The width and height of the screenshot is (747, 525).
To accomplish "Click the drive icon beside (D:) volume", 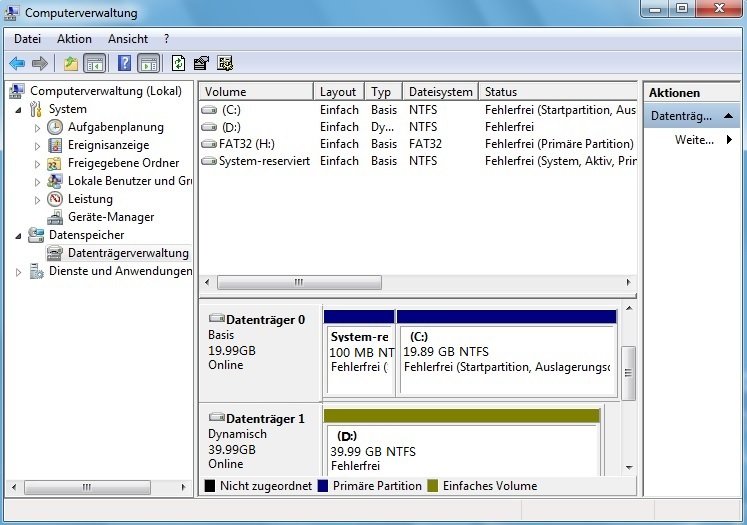I will (x=209, y=127).
